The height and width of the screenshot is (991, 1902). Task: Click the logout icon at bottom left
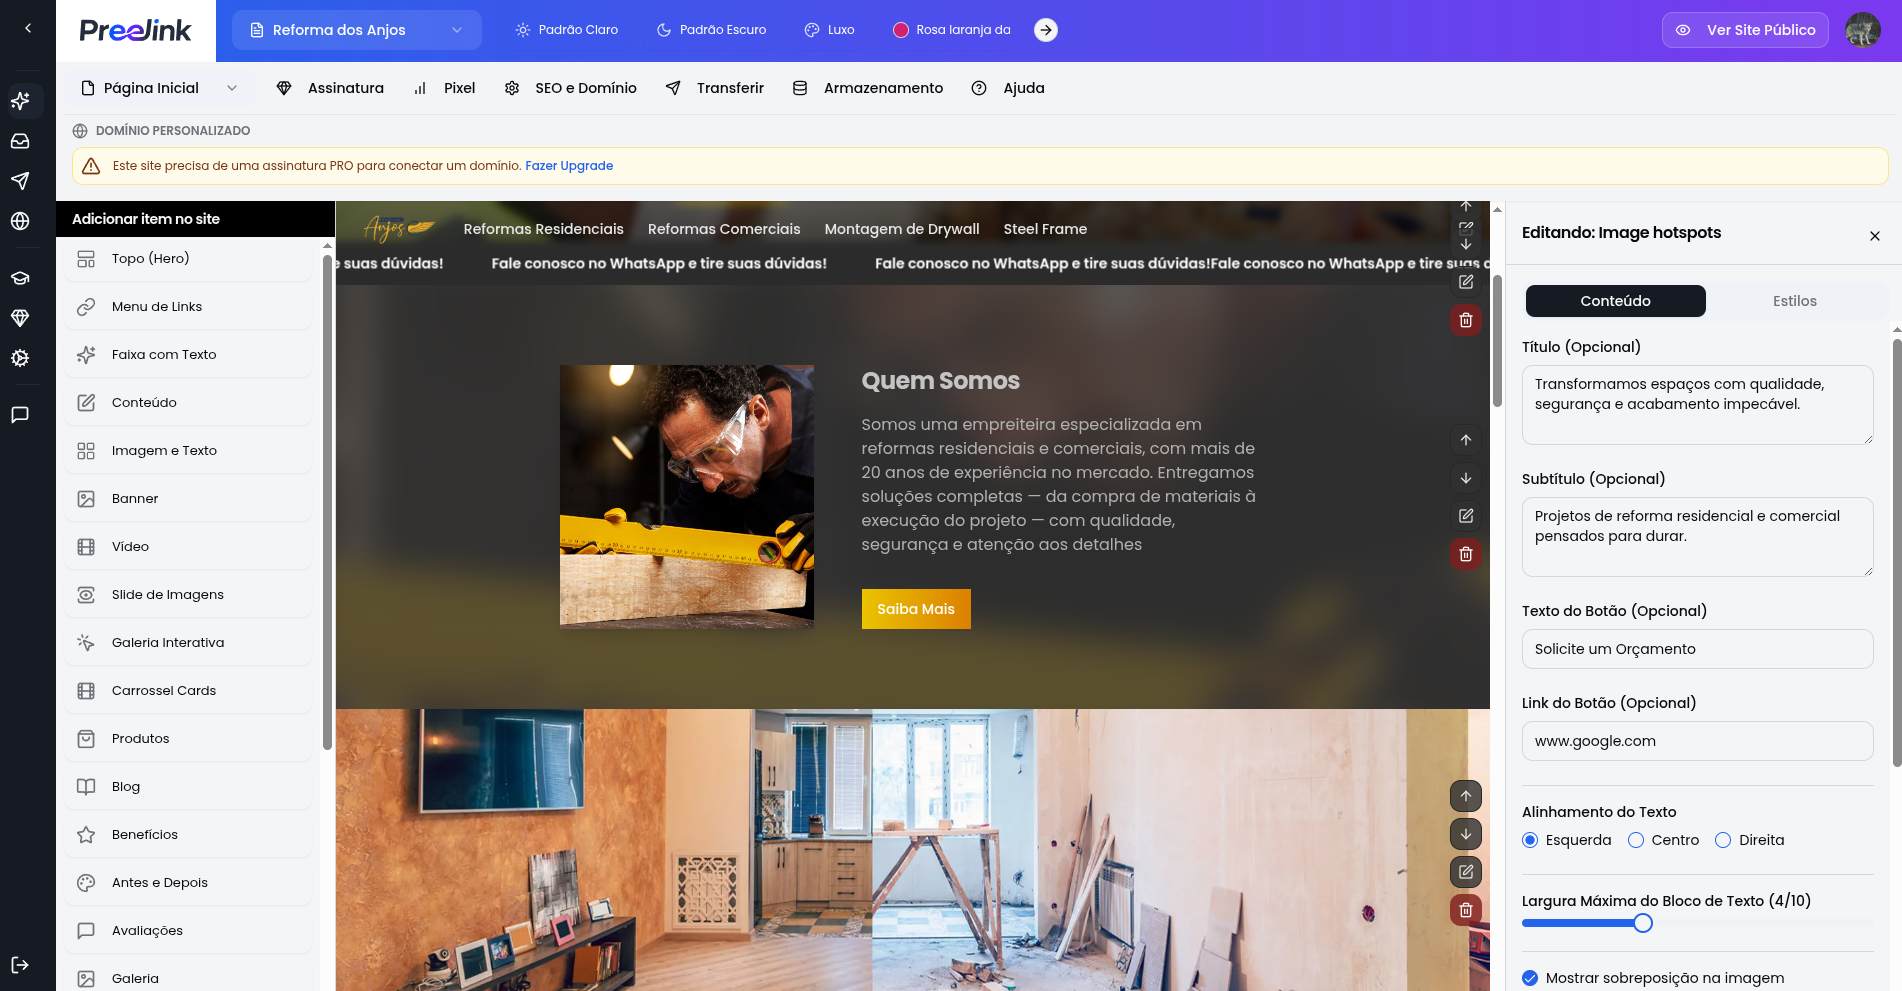(x=20, y=965)
